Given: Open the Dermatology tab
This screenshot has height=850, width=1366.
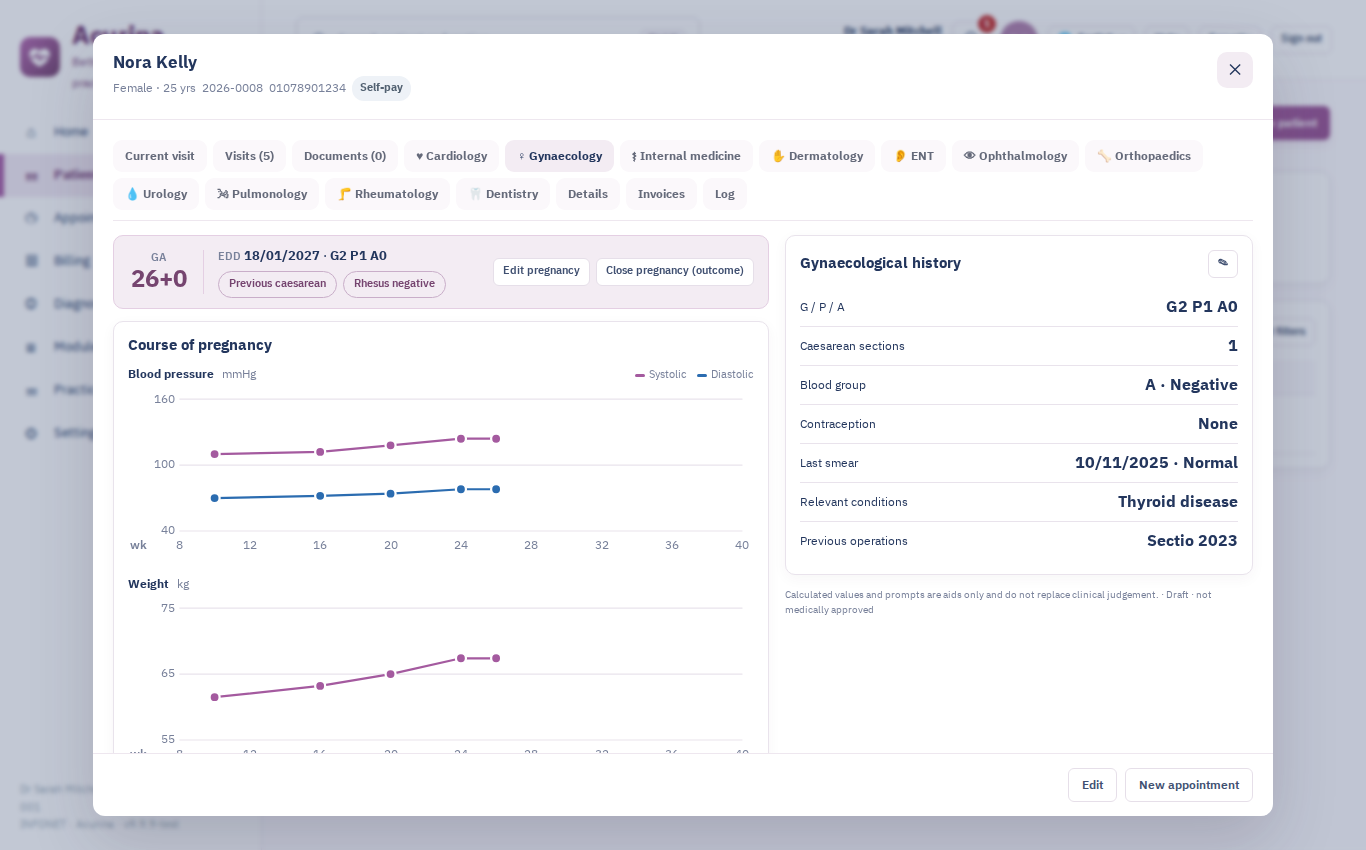Looking at the screenshot, I should point(817,156).
